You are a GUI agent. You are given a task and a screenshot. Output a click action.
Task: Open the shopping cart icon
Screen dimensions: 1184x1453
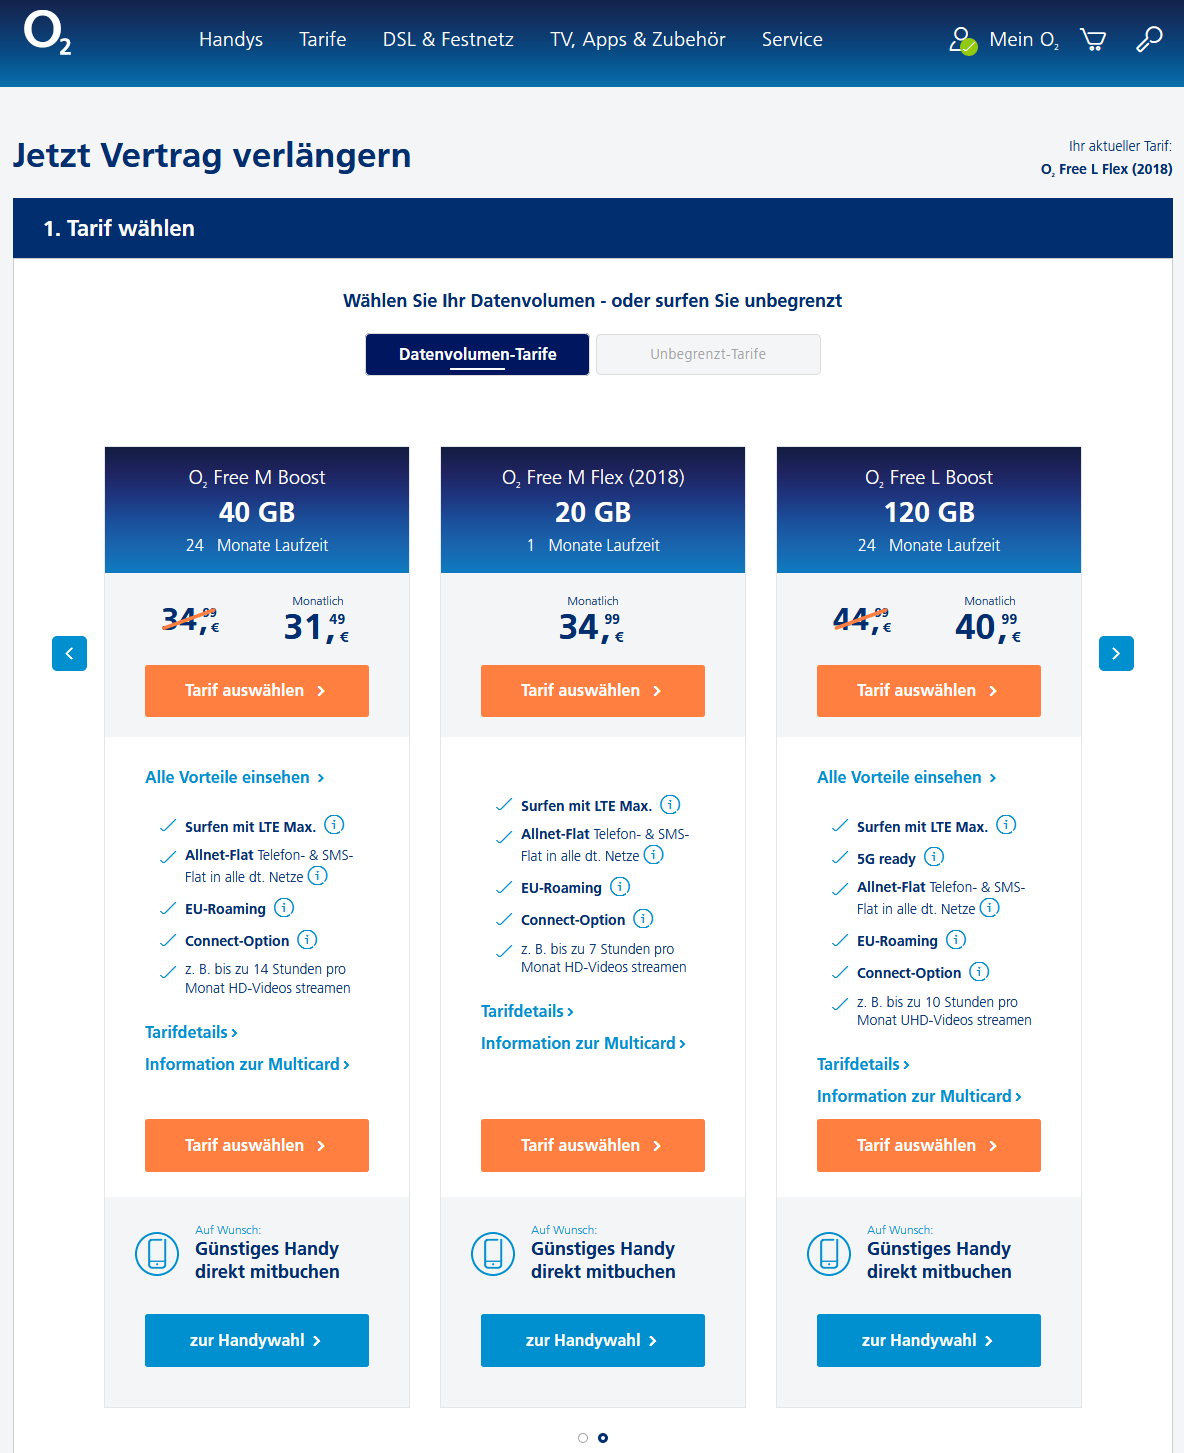(1093, 39)
